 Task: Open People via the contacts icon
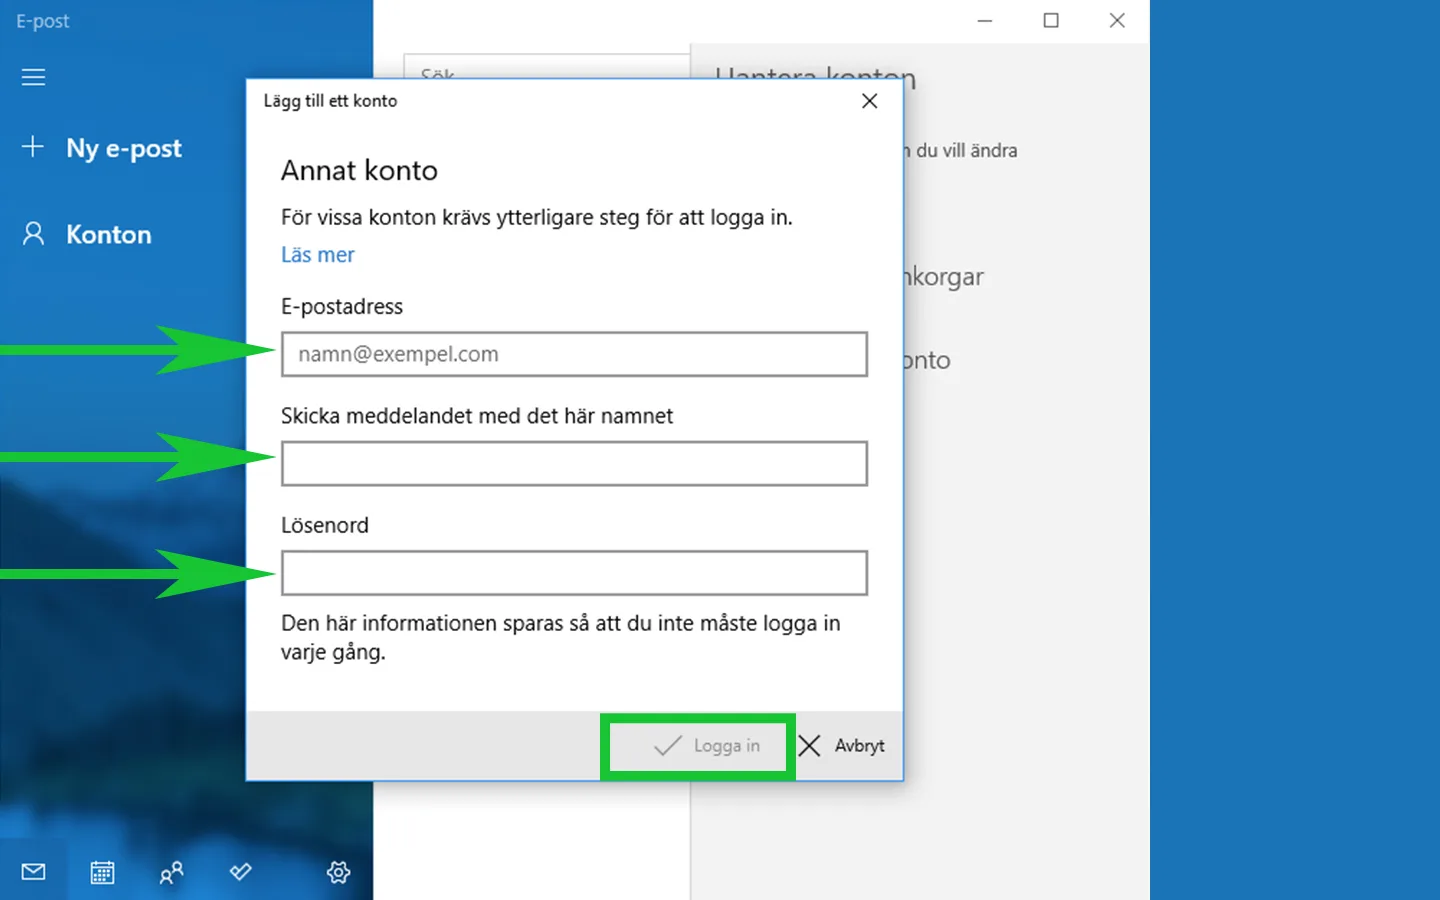coord(170,871)
